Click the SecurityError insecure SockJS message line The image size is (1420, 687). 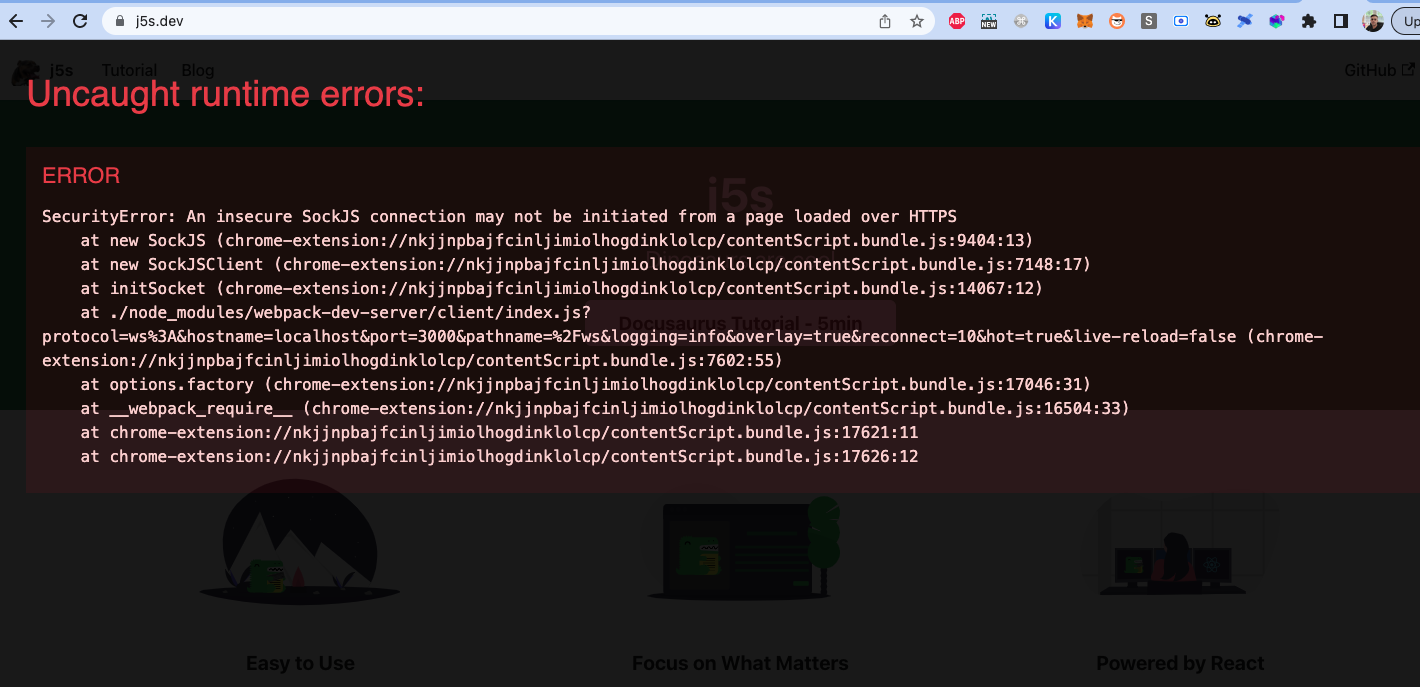pos(499,217)
